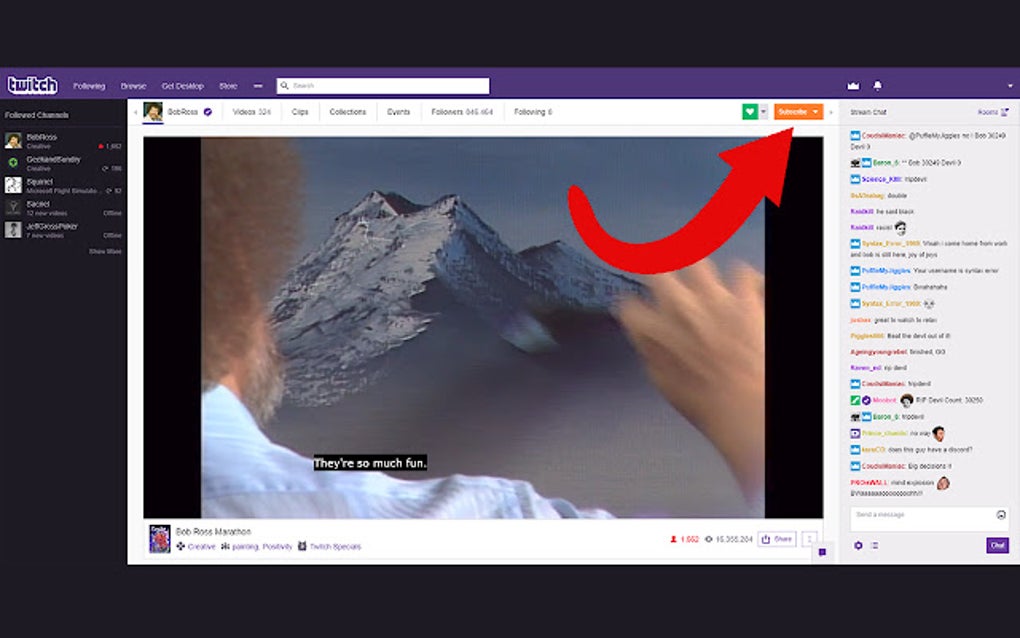Open the emote picker smiley
This screenshot has width=1020, height=638.
click(x=1001, y=515)
